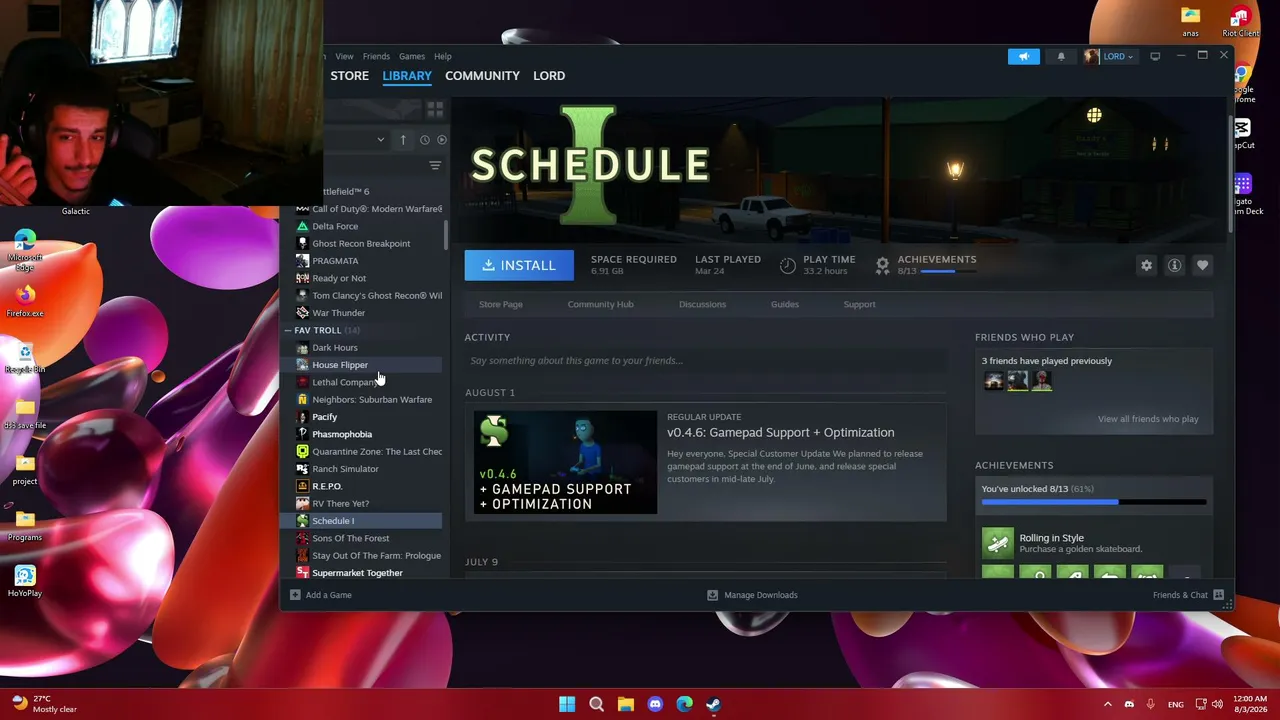Open the Guides link

[x=784, y=304]
